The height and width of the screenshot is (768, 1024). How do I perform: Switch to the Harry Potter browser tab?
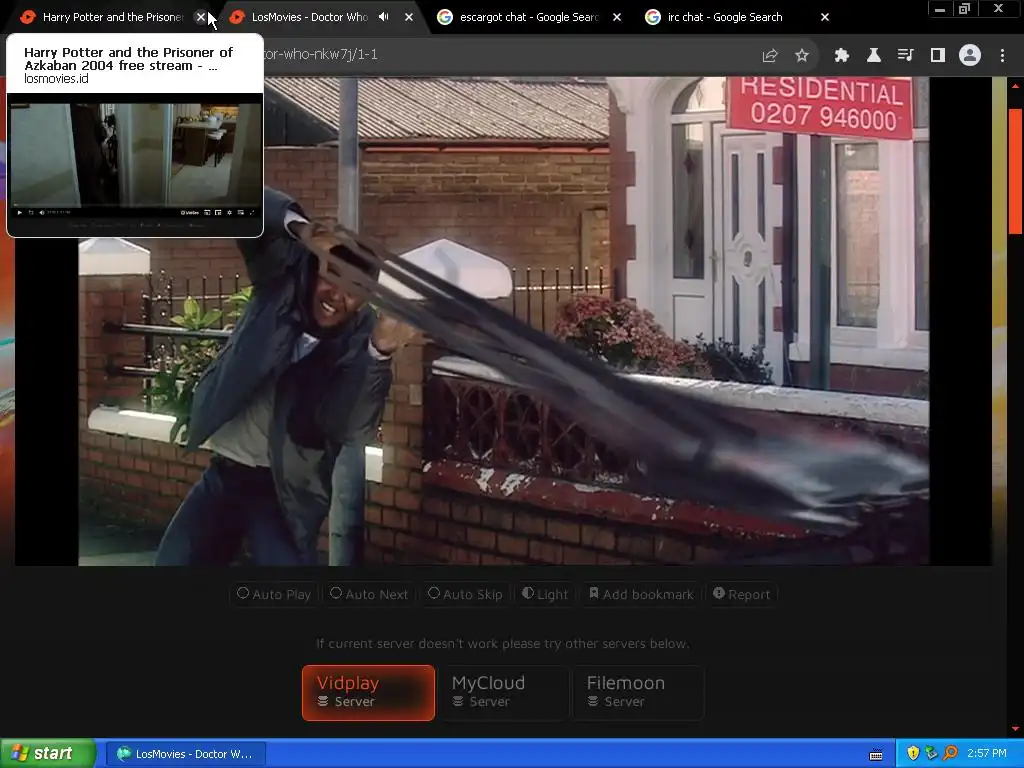[x=111, y=18]
